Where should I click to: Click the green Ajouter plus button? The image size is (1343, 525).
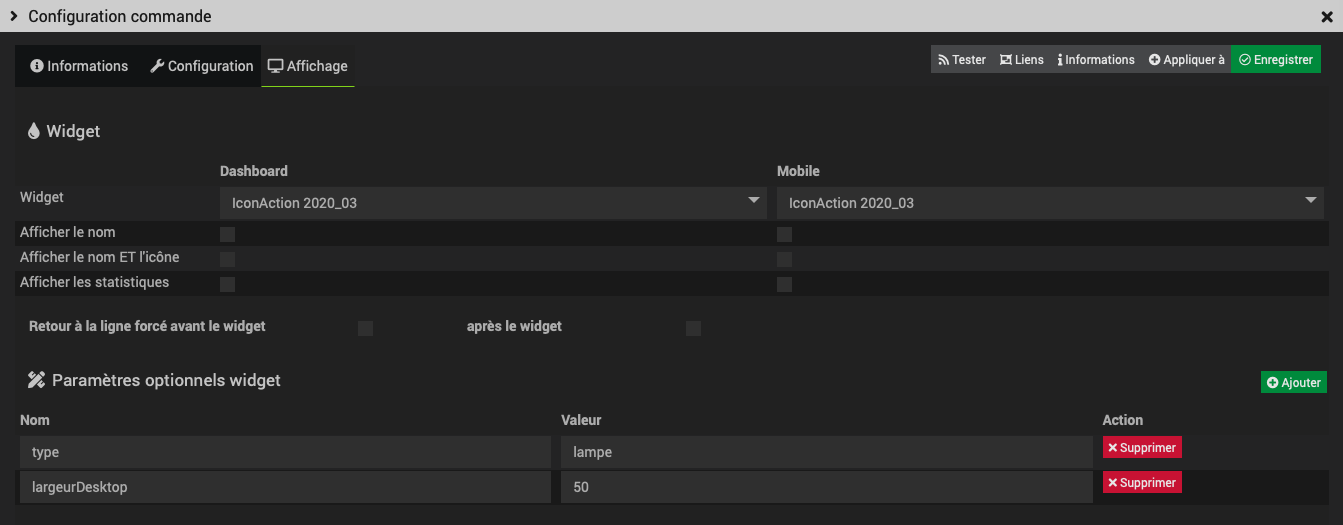tap(1294, 382)
